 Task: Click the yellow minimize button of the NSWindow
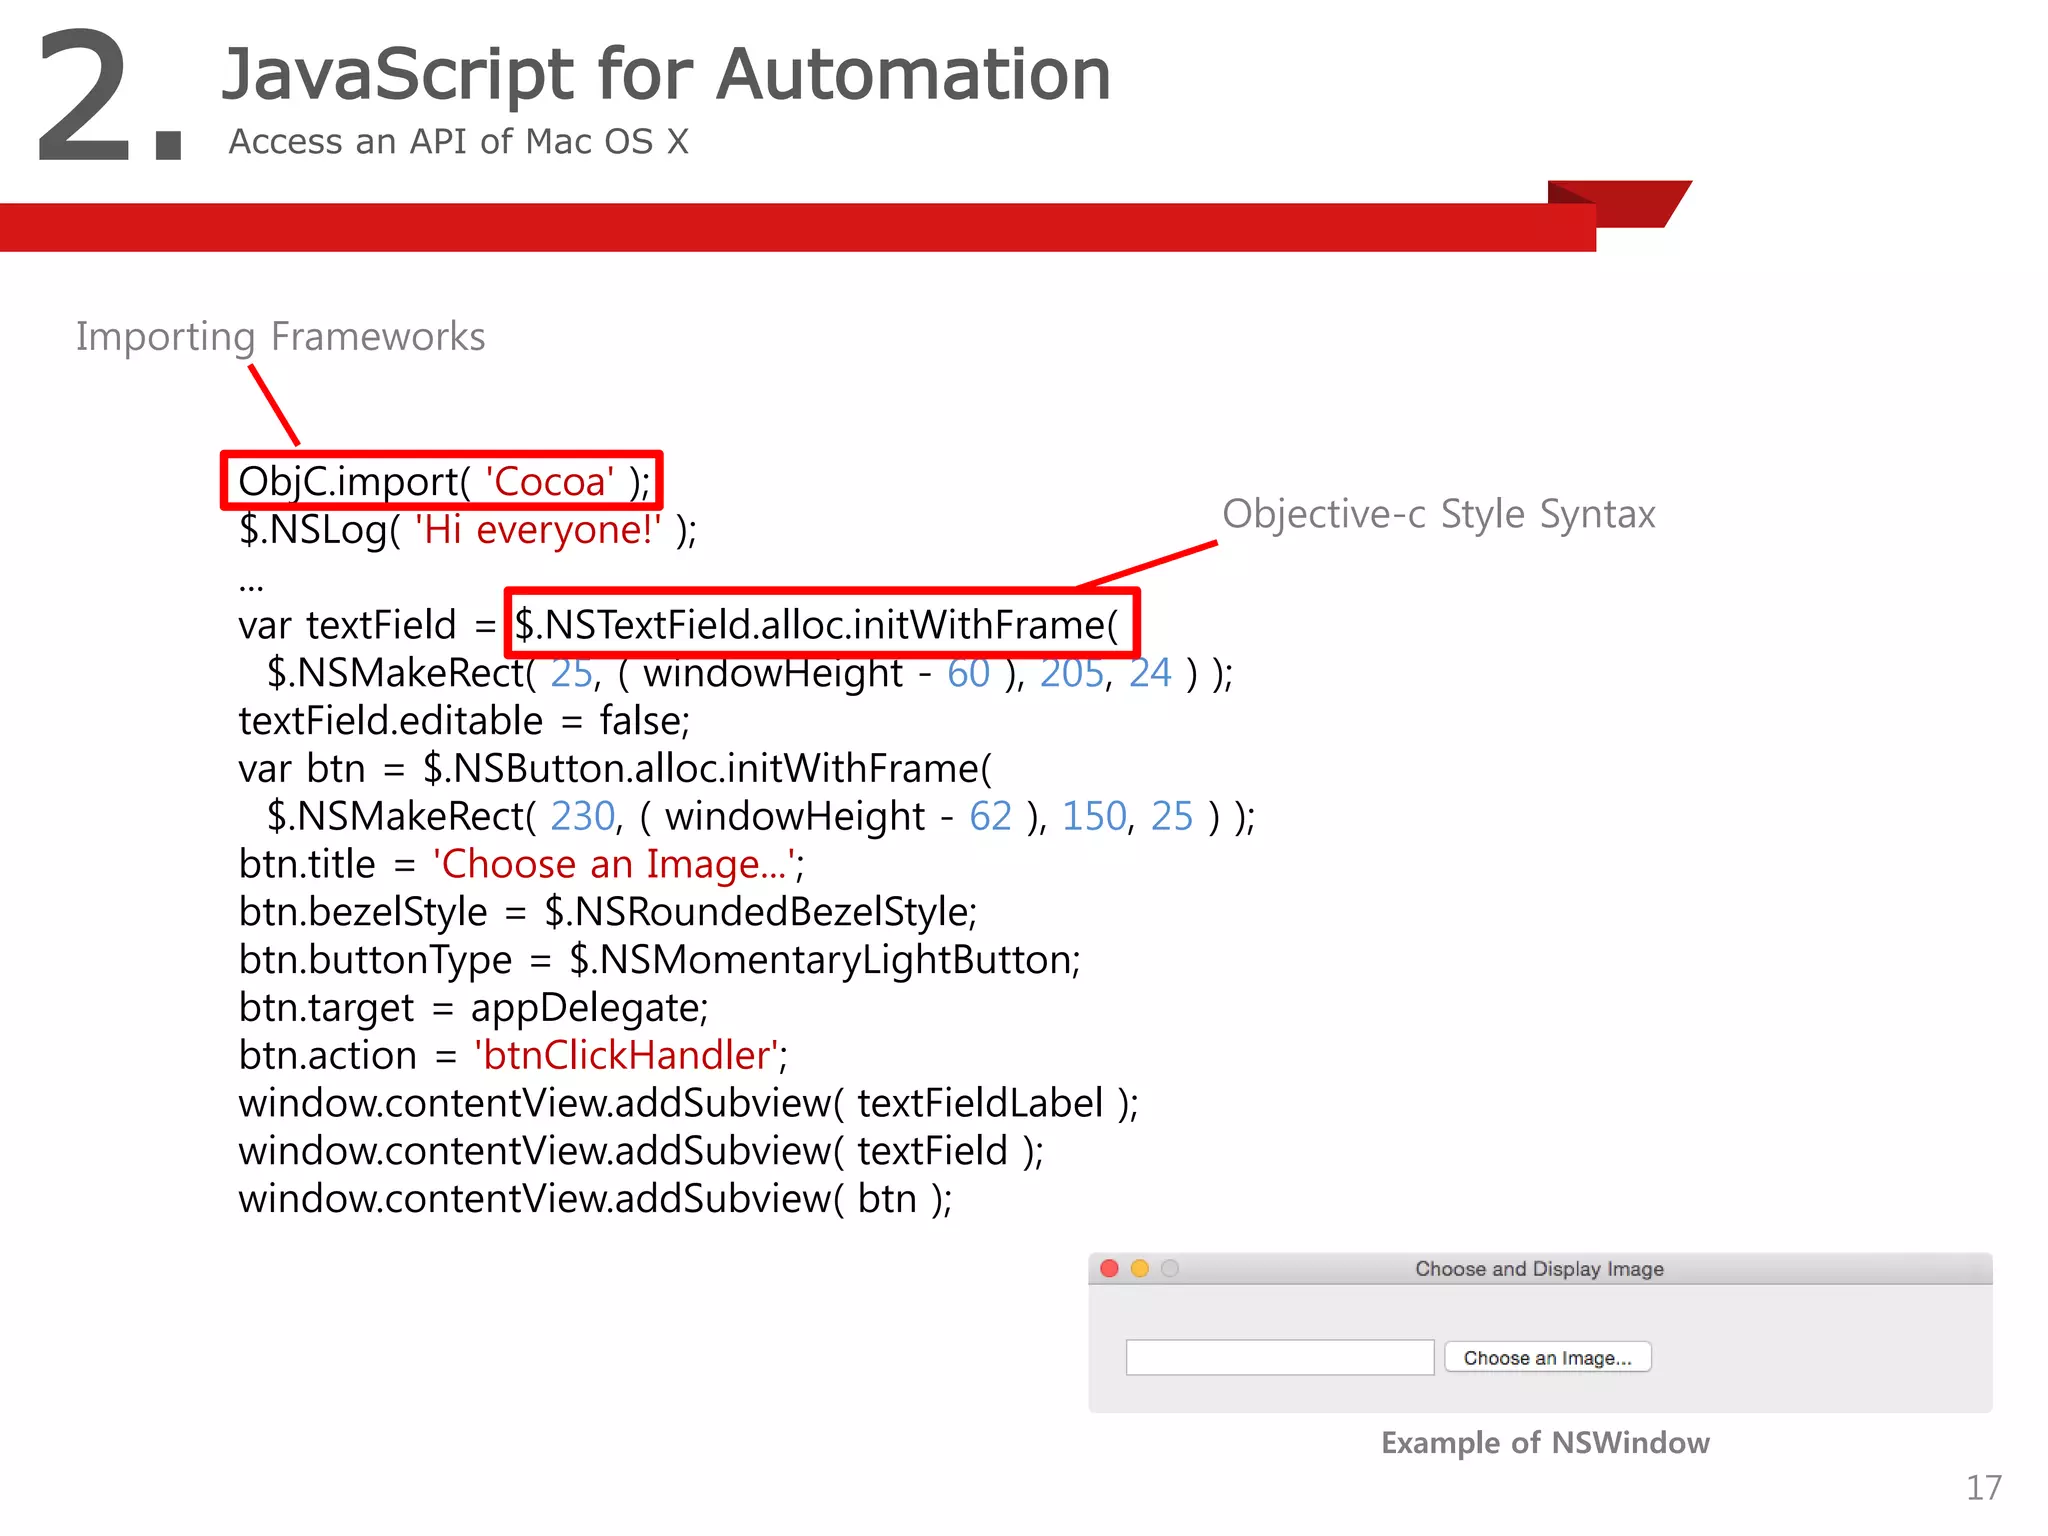tap(1140, 1268)
